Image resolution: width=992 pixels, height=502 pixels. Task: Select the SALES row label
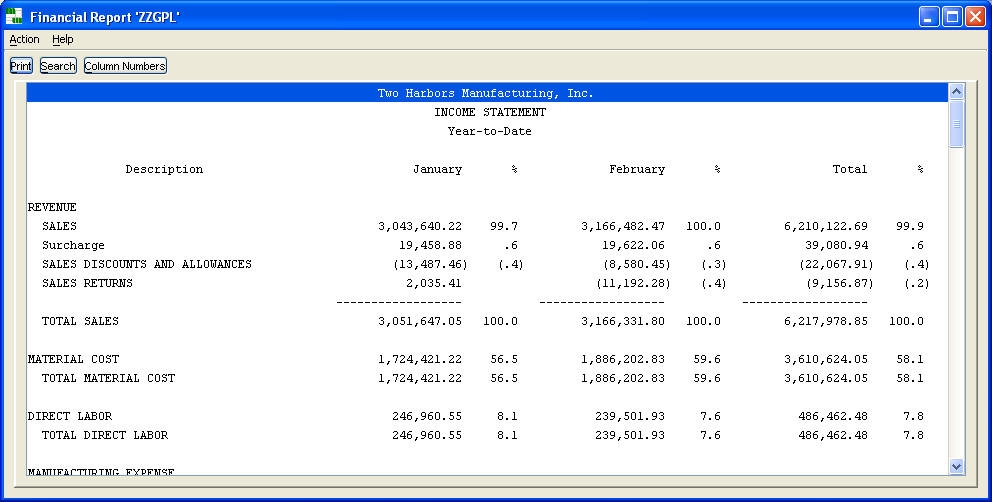pyautogui.click(x=59, y=226)
